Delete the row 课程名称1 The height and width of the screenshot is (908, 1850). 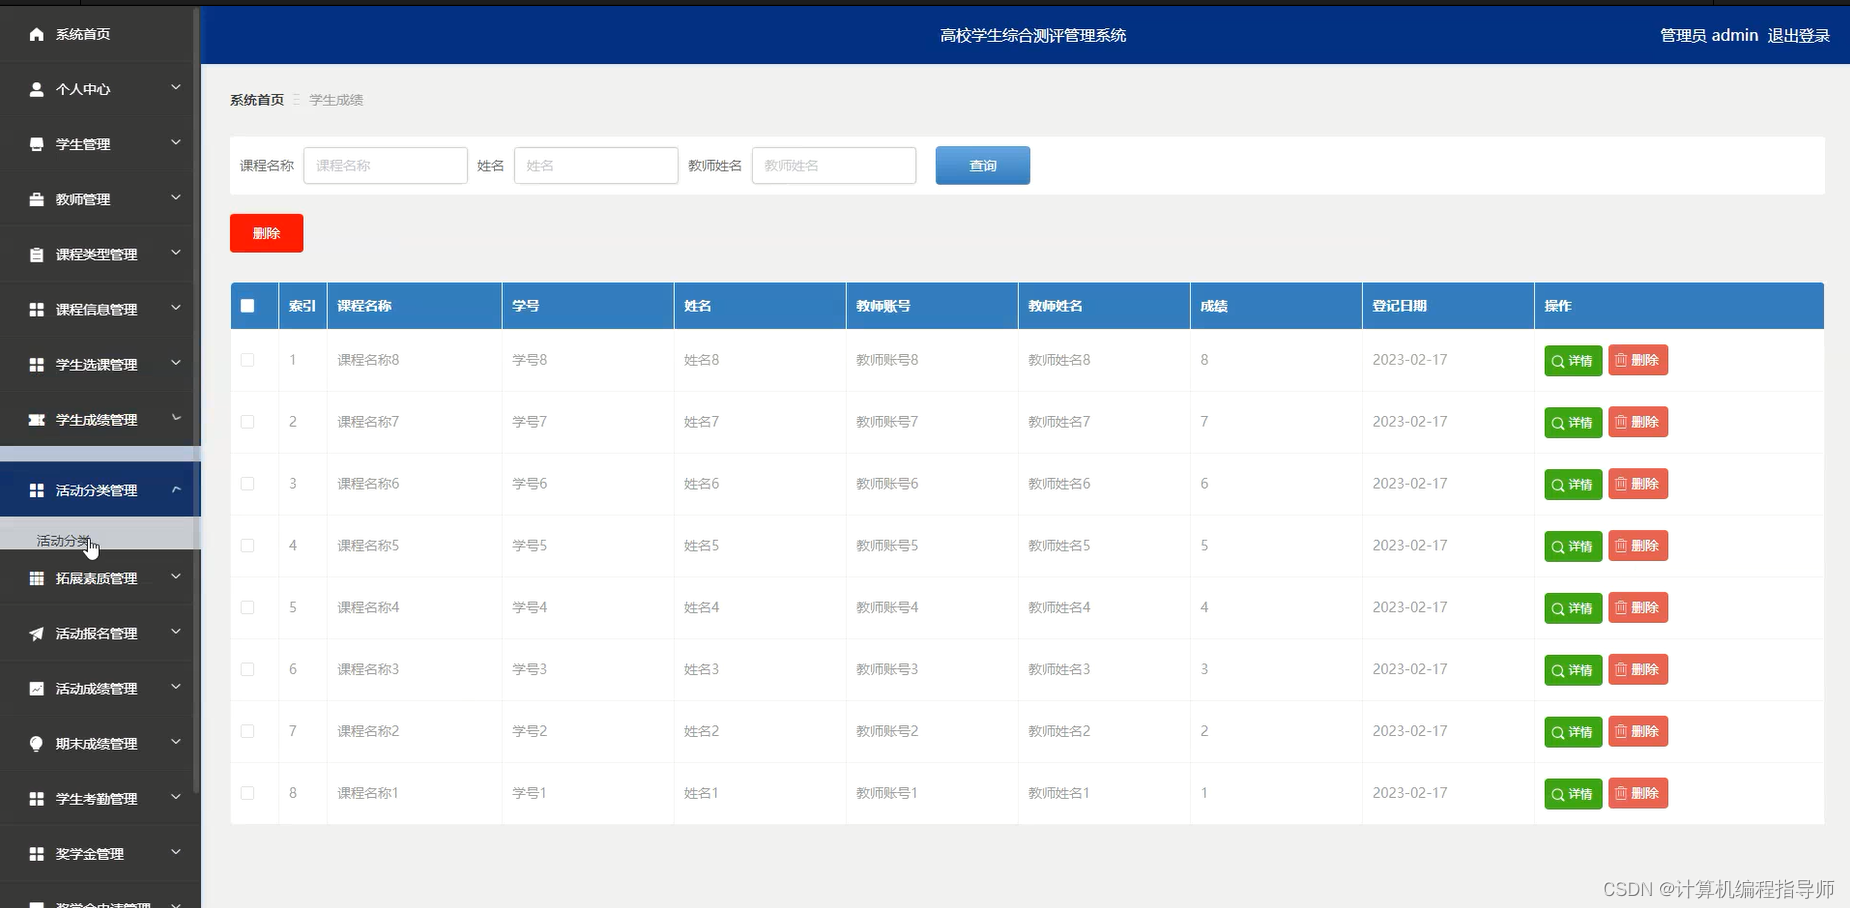(x=1638, y=793)
